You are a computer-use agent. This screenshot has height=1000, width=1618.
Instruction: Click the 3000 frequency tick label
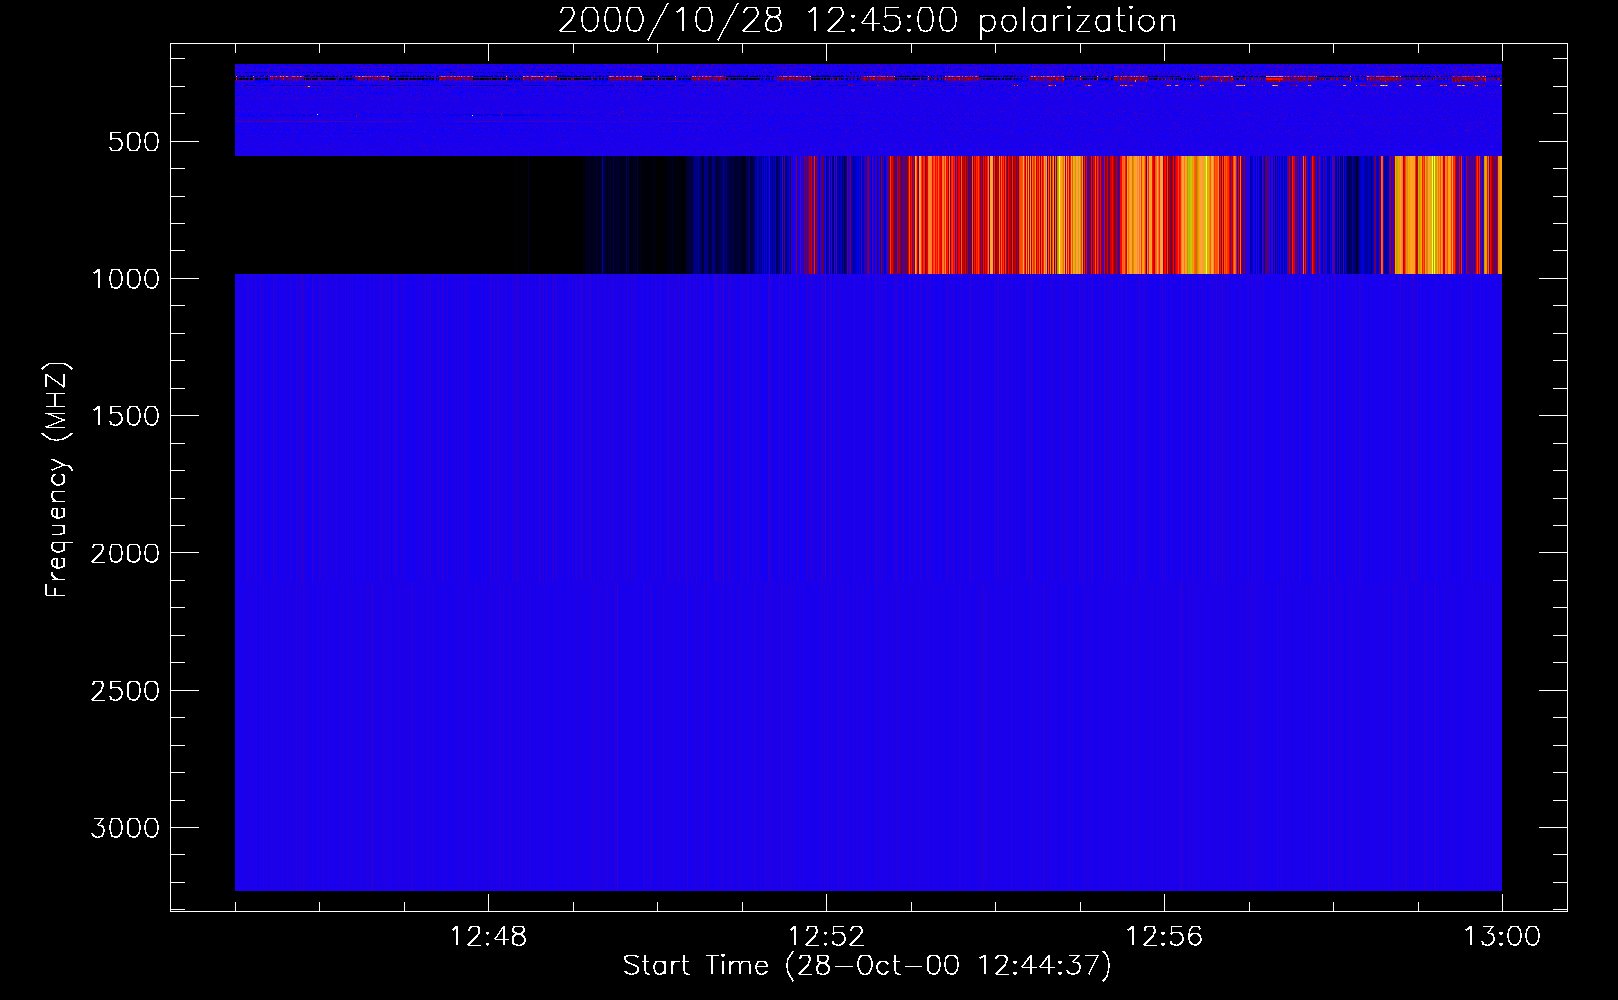(x=125, y=828)
